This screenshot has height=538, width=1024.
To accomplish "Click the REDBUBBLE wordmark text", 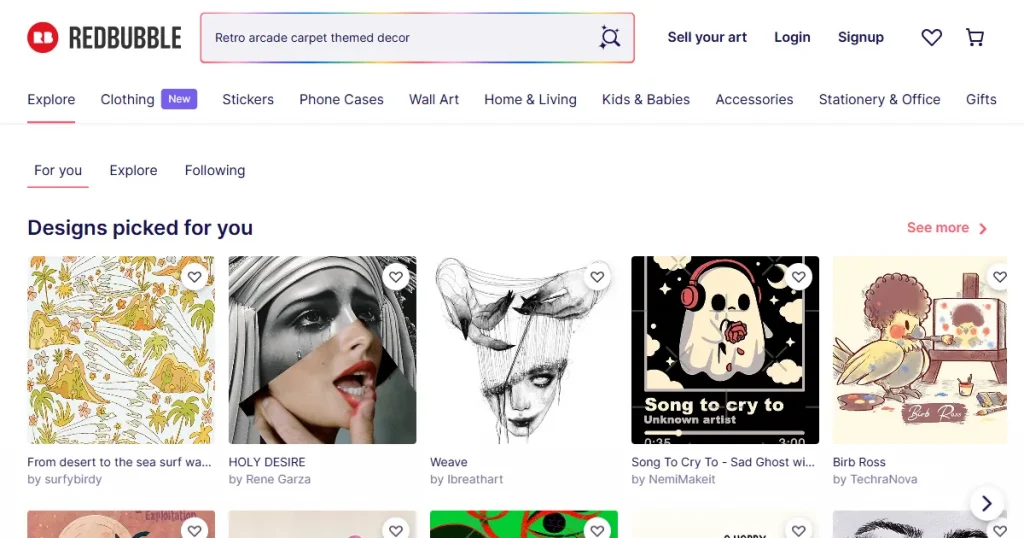I will pos(125,38).
